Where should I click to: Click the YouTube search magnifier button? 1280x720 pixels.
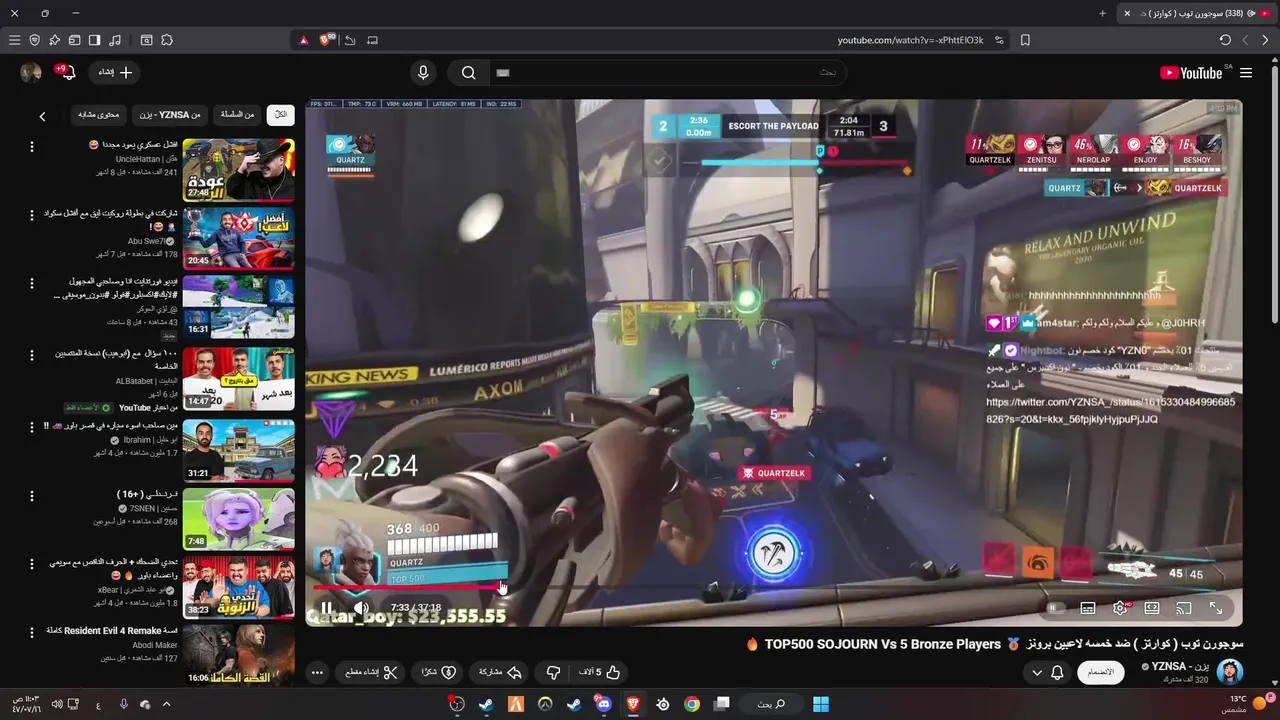468,72
